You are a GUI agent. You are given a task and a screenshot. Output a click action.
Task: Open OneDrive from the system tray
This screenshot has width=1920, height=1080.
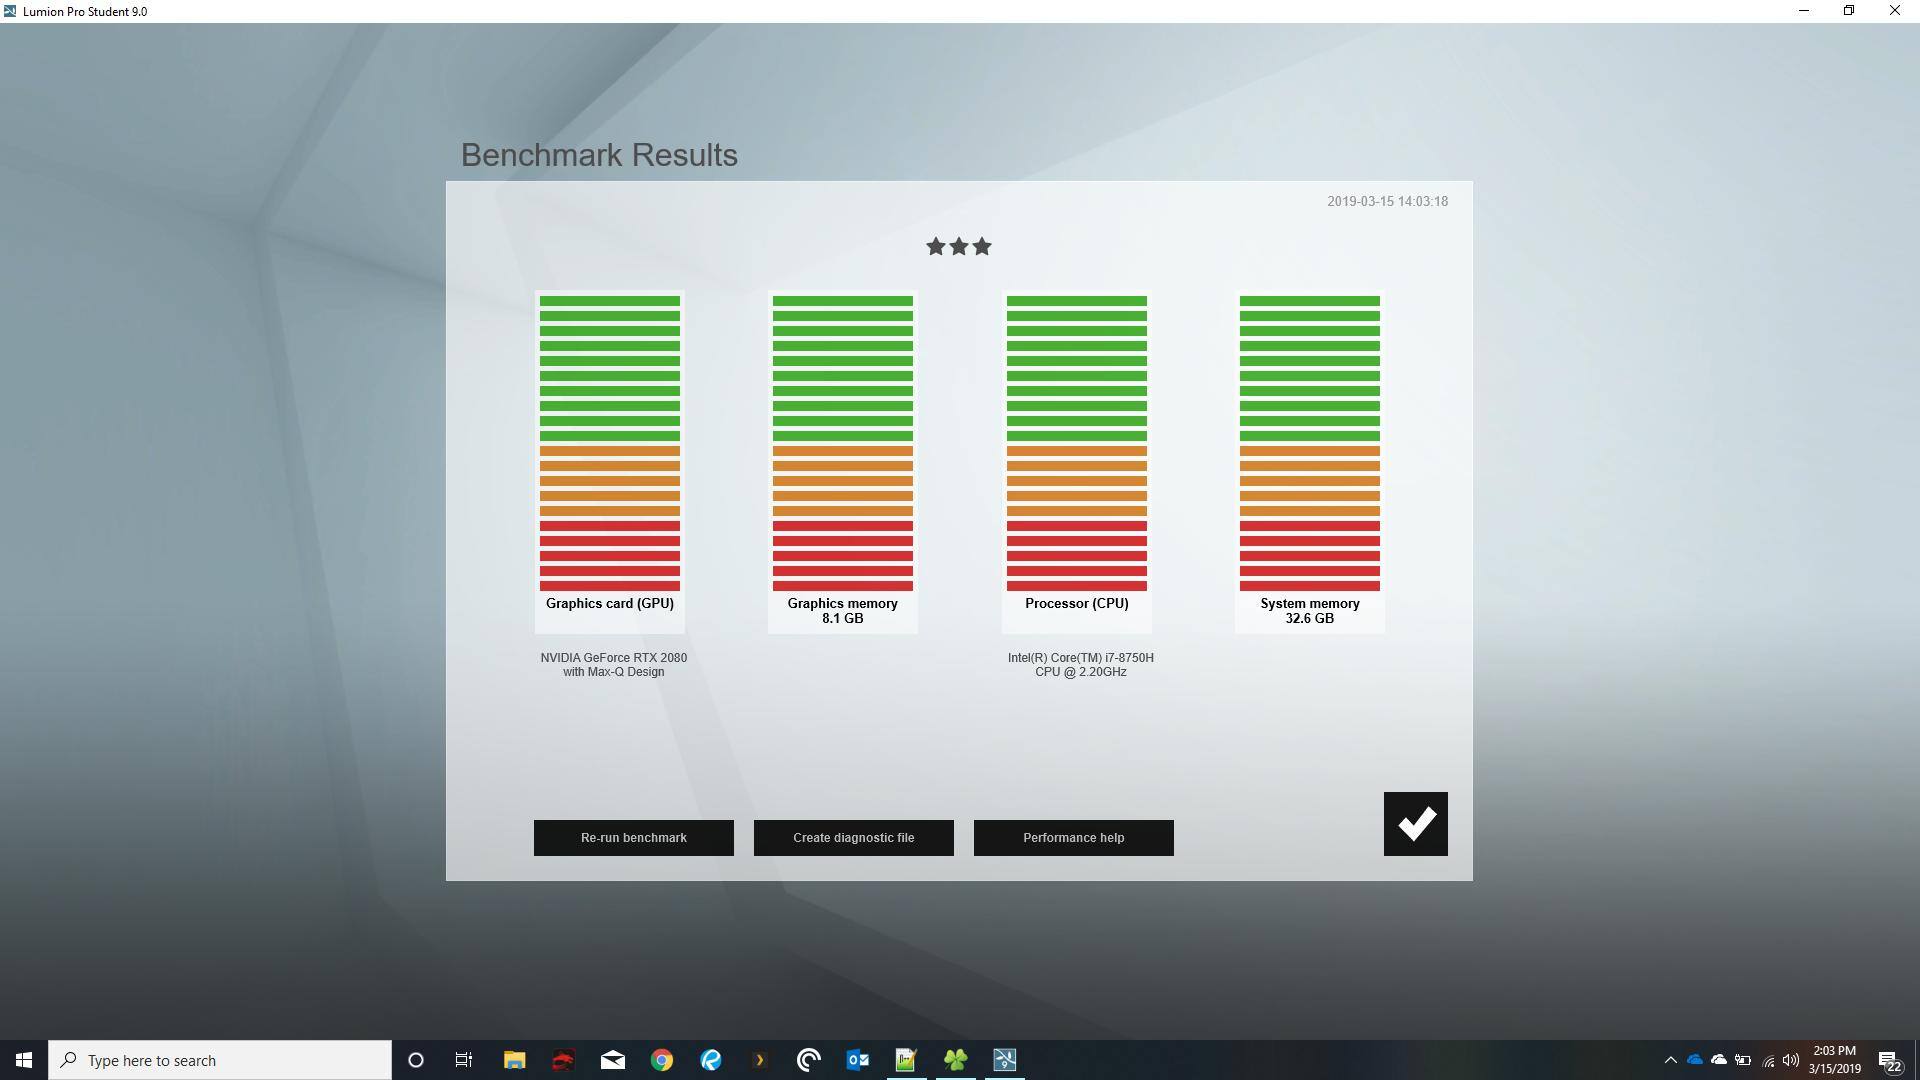coord(1694,1060)
